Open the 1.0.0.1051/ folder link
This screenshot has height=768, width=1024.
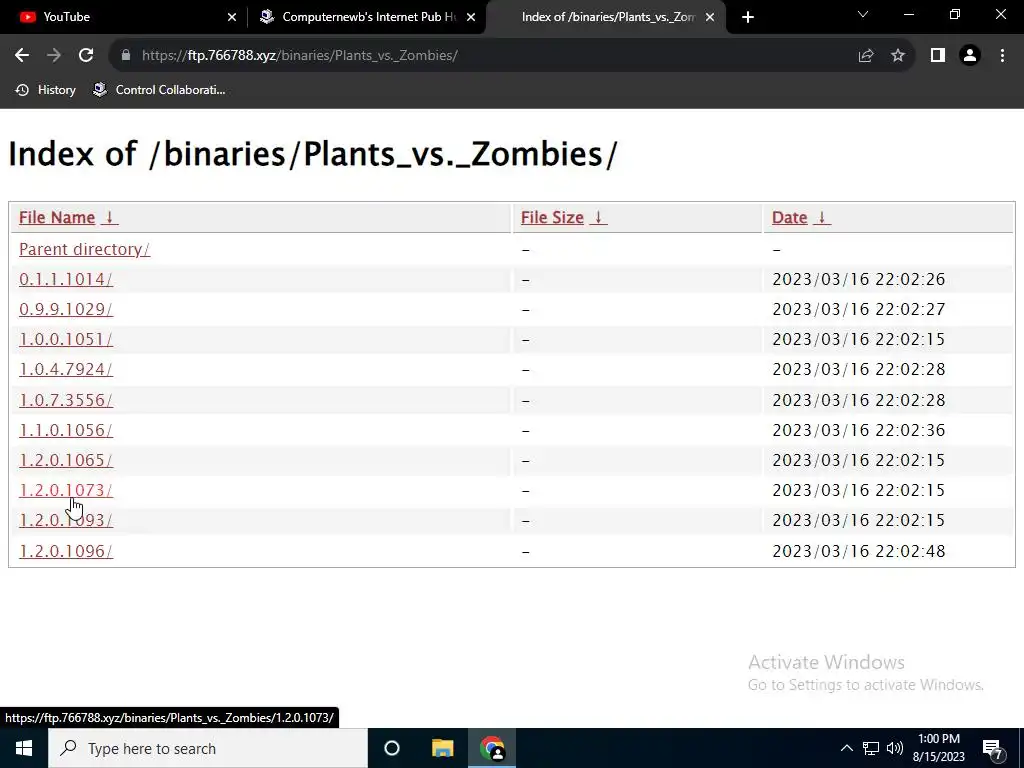click(x=66, y=340)
